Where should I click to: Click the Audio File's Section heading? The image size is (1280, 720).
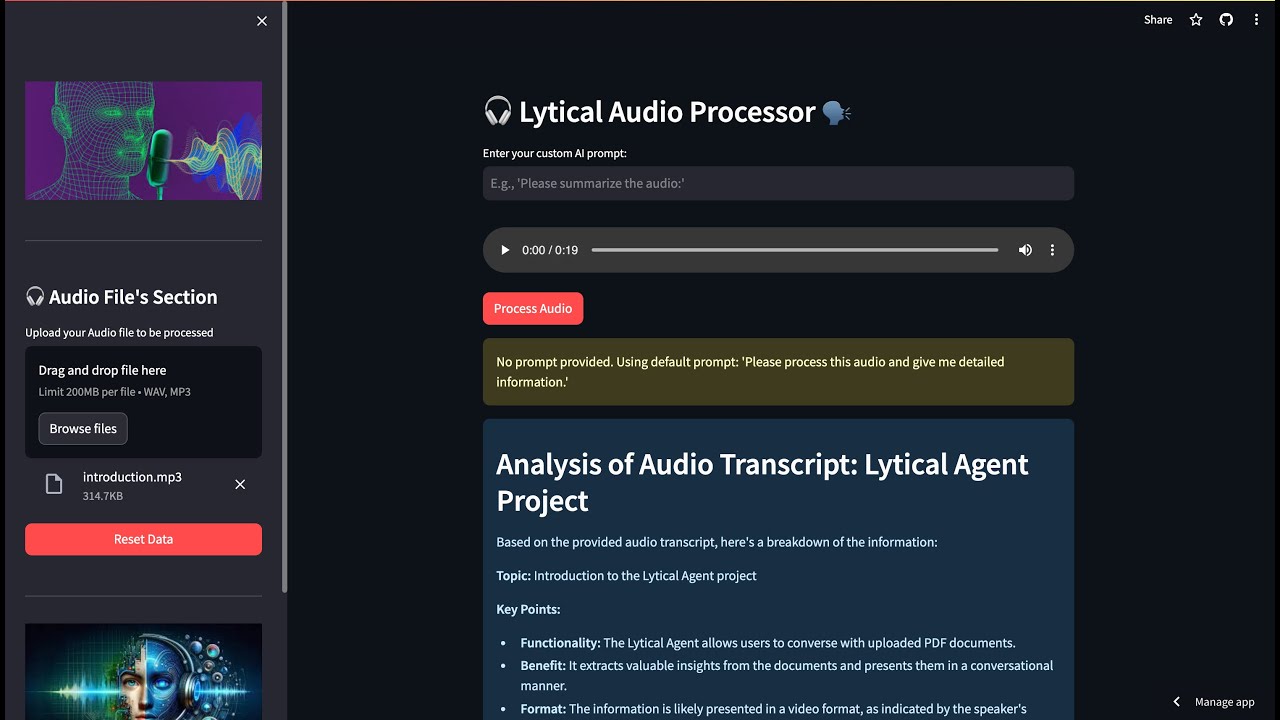tap(121, 297)
